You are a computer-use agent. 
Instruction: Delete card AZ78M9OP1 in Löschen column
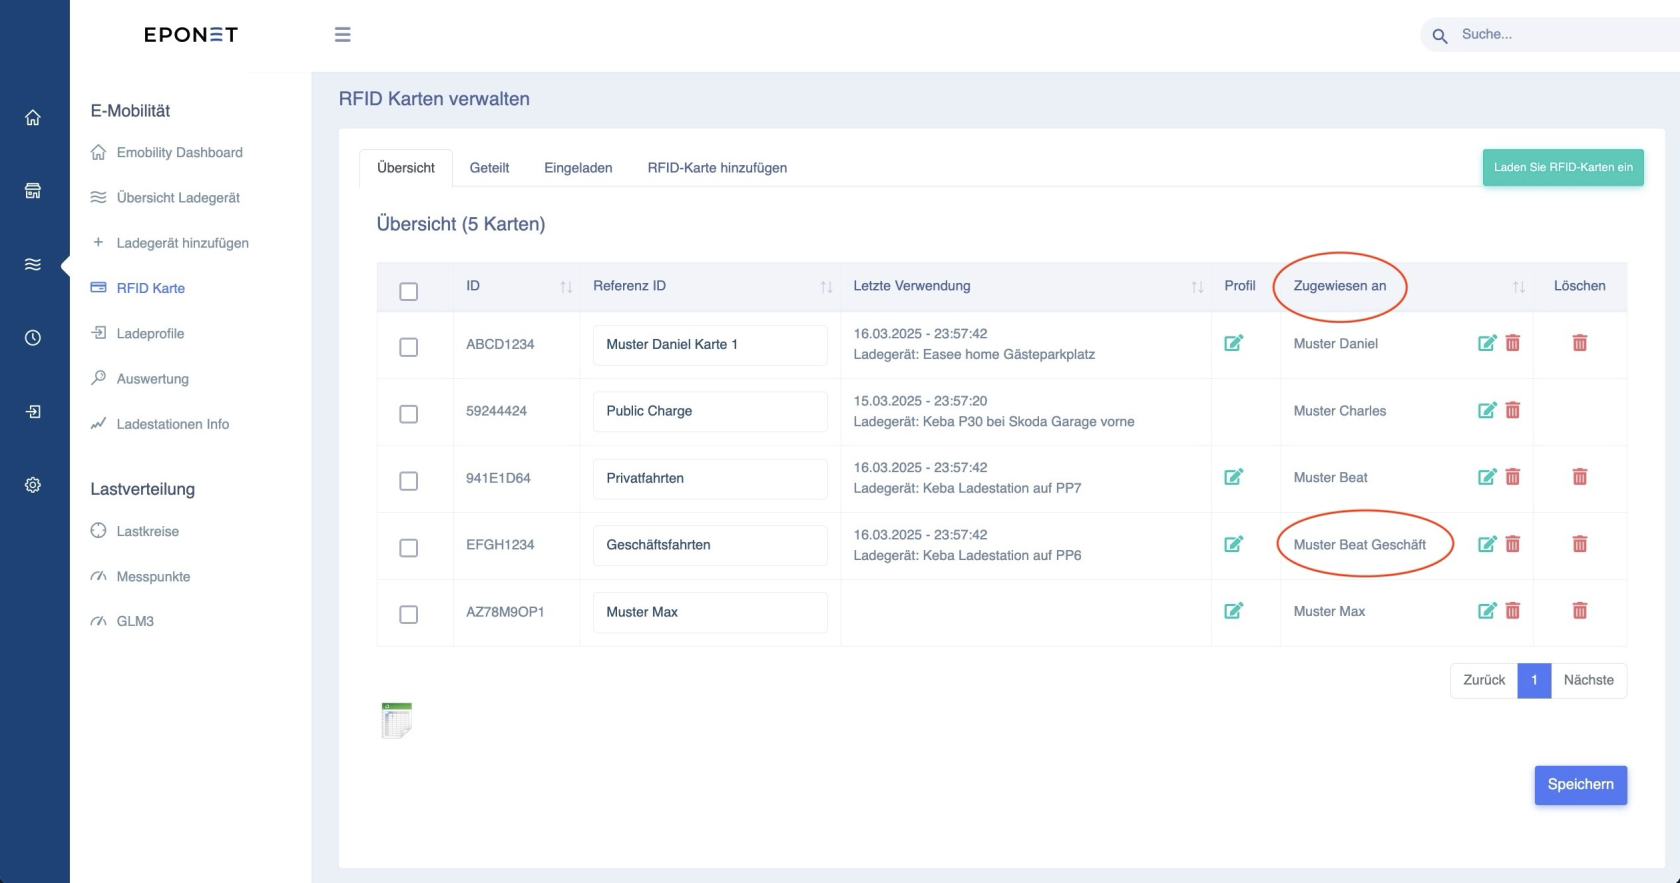coord(1580,610)
